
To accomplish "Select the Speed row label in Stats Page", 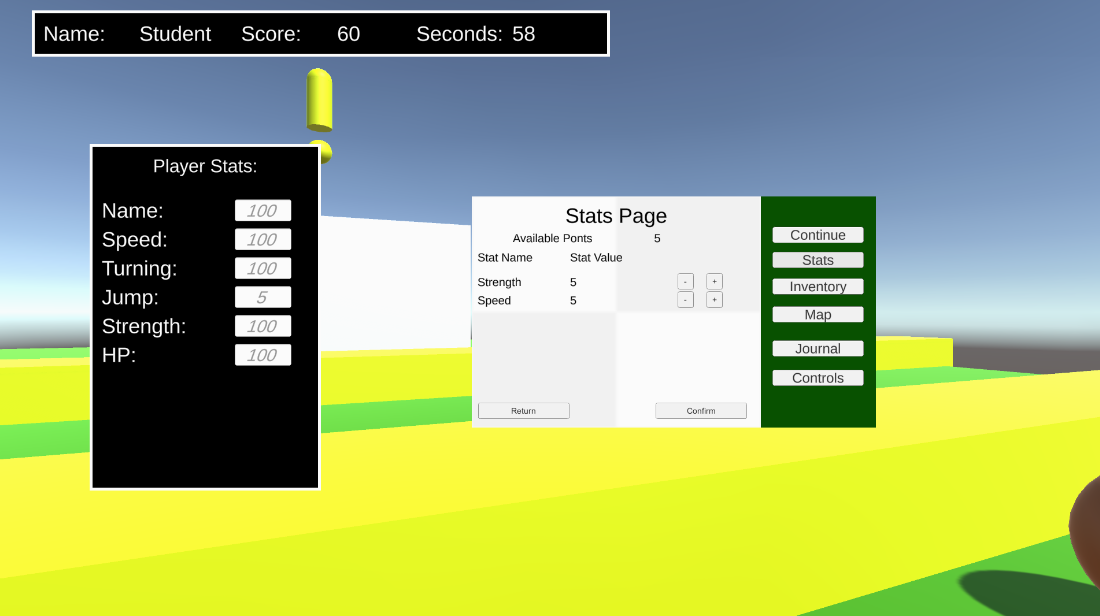I will coord(494,300).
